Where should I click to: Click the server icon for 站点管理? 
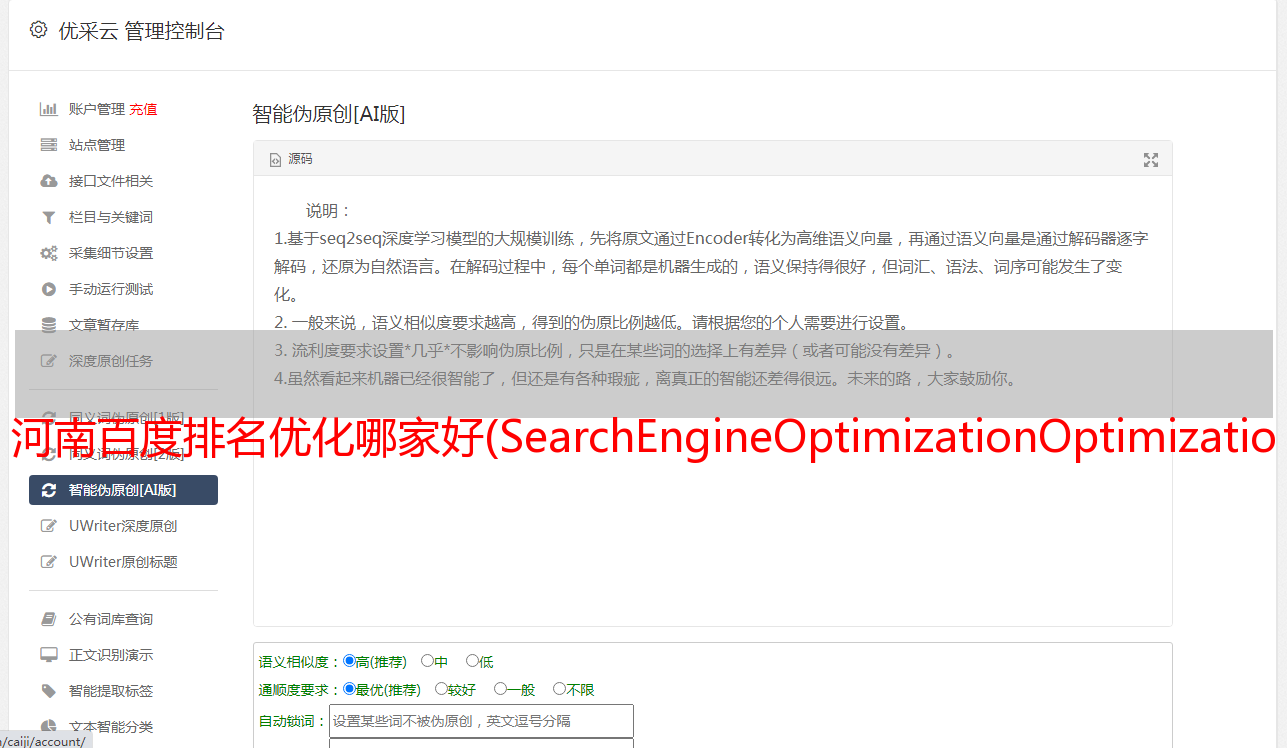(x=48, y=145)
